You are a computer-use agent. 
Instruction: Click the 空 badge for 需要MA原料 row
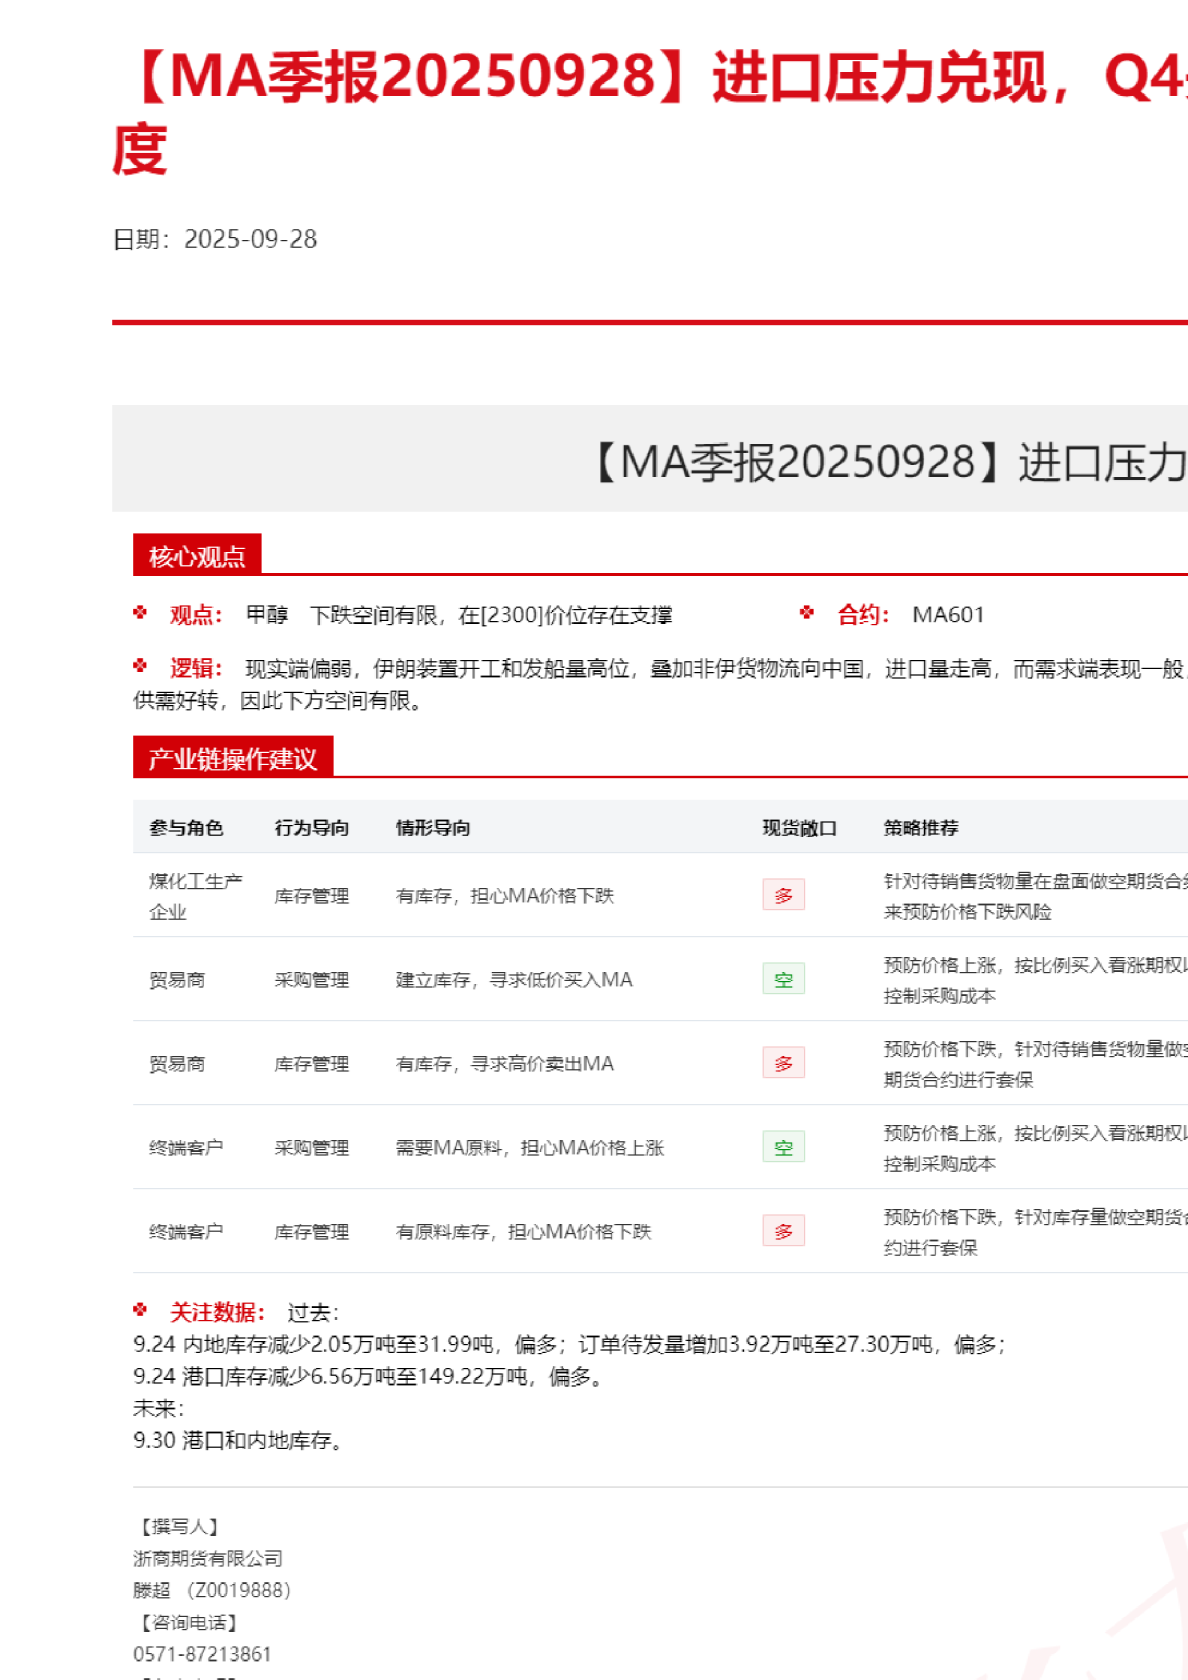click(783, 1147)
